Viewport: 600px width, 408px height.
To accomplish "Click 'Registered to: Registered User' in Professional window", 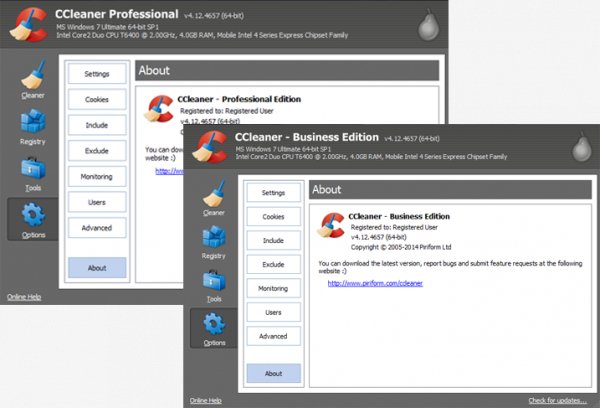I will click(227, 111).
